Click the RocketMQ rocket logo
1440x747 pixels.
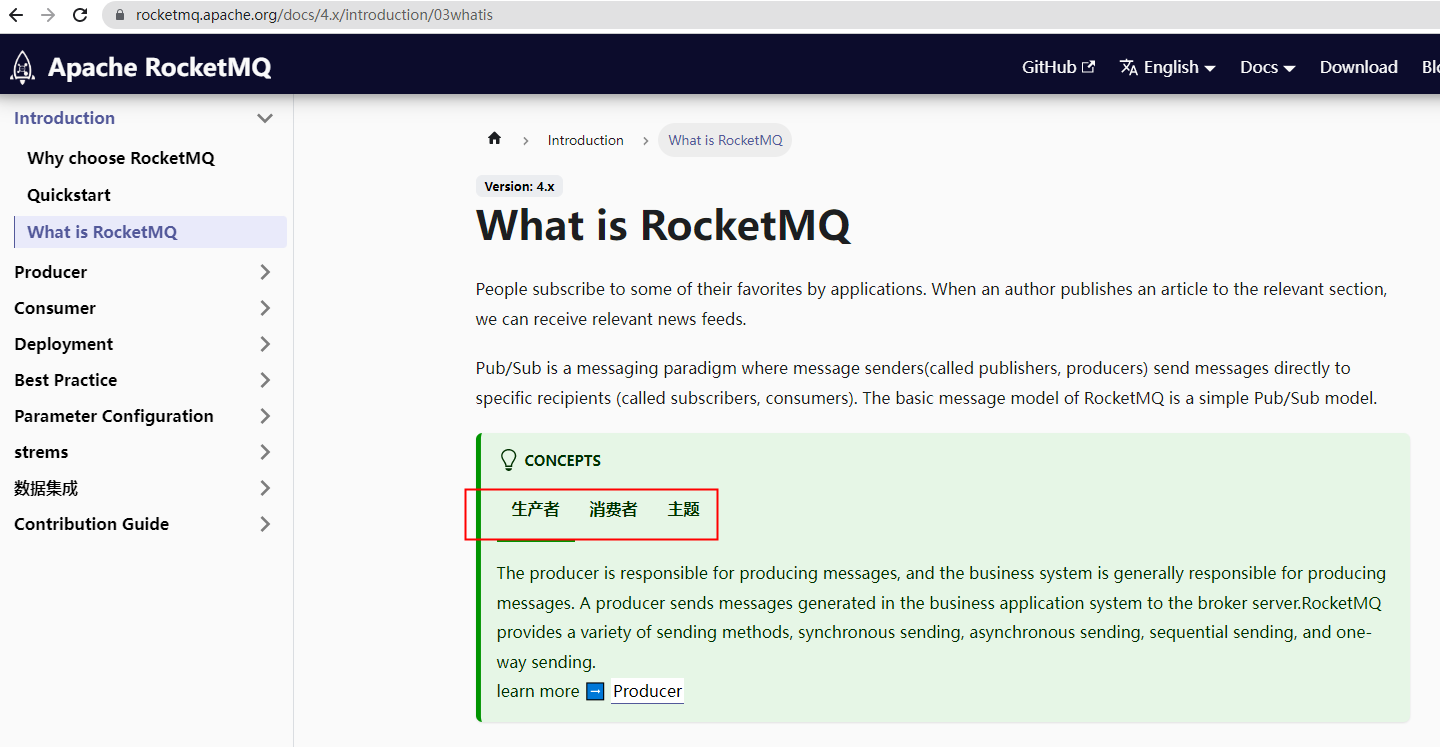pyautogui.click(x=22, y=67)
